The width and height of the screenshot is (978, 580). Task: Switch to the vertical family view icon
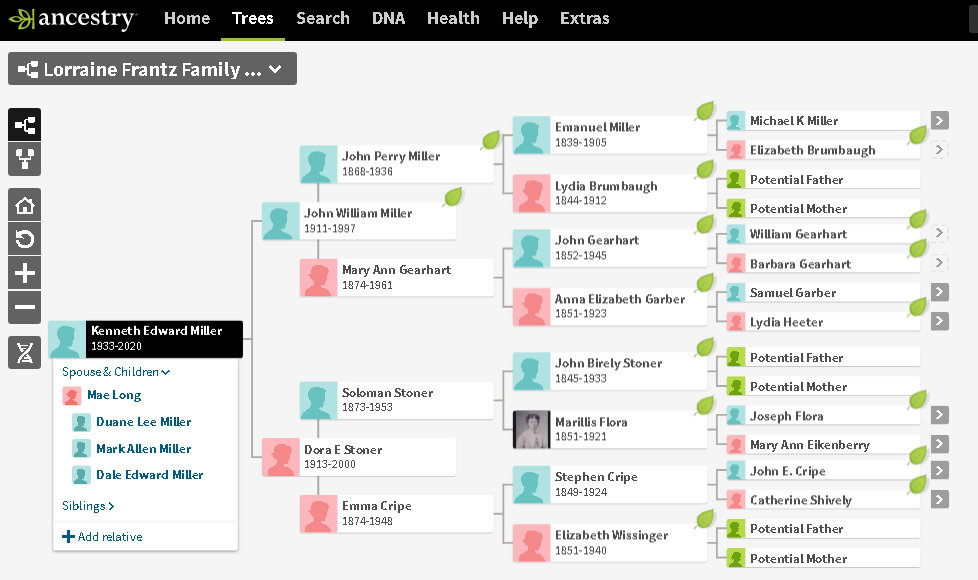coord(25,160)
